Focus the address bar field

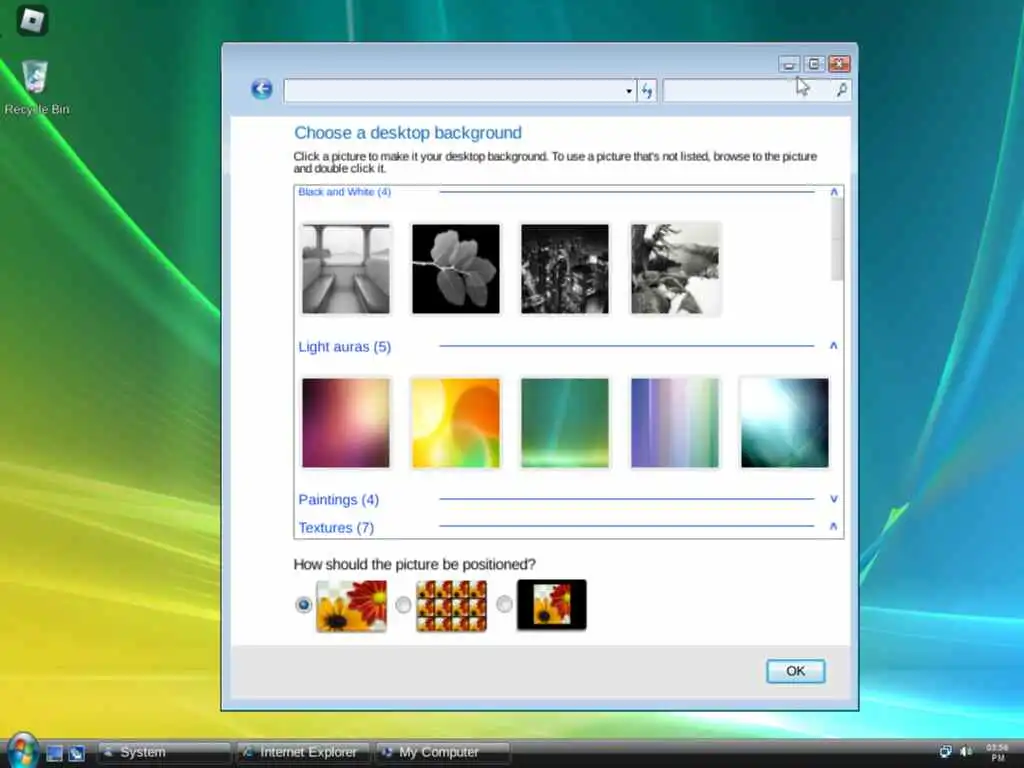pos(460,91)
